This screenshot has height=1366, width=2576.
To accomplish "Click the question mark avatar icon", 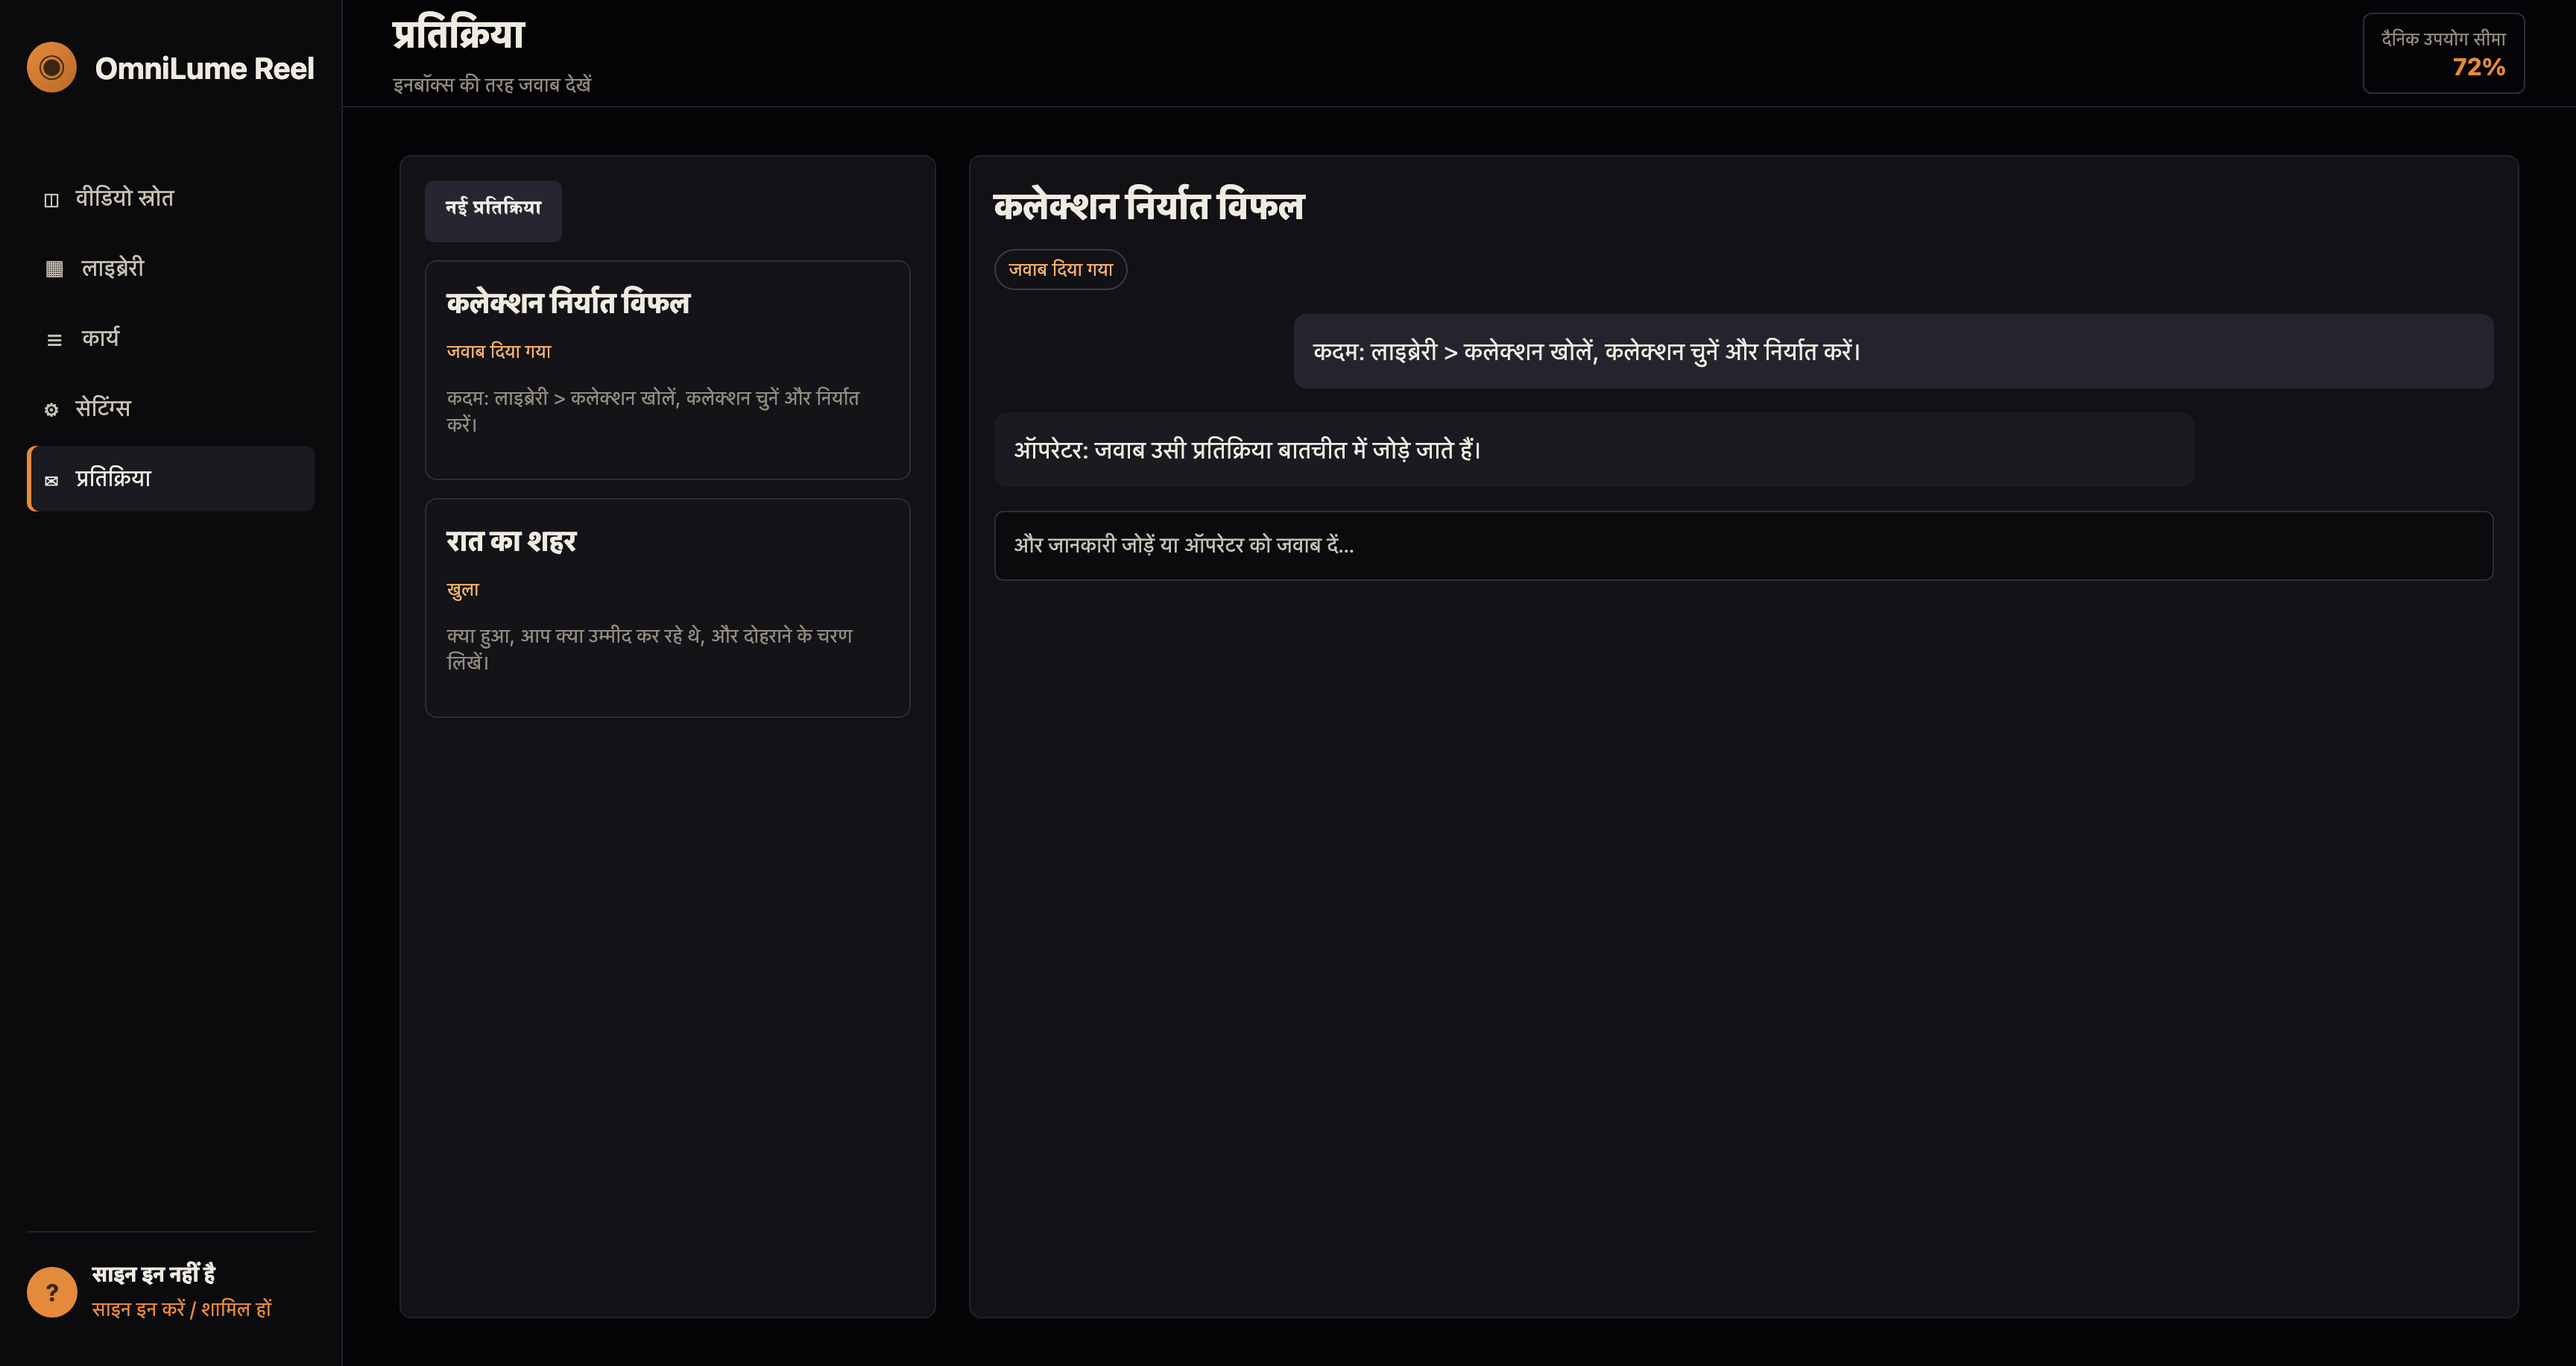I will [x=52, y=1292].
